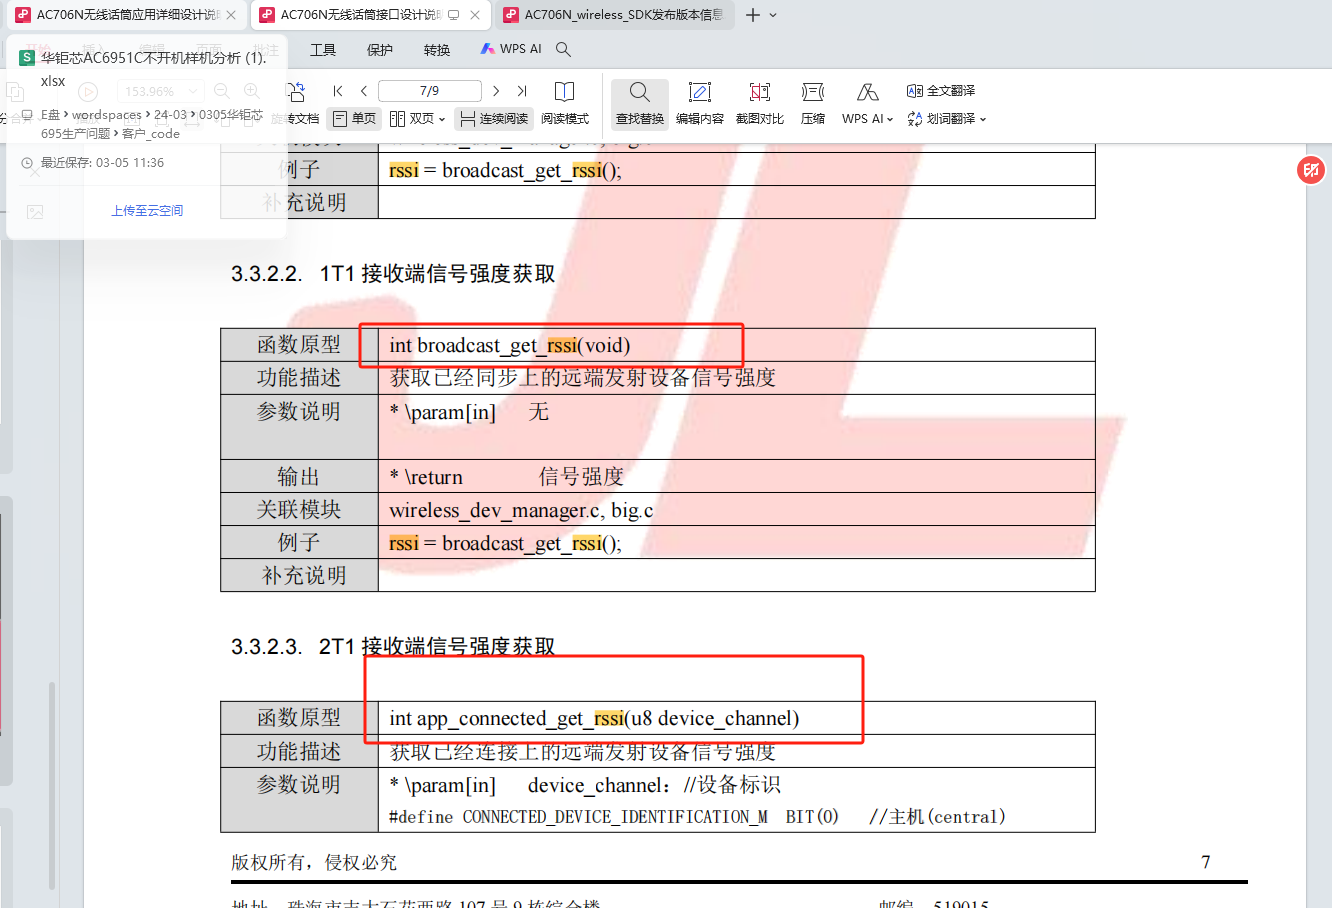The image size is (1332, 908).
Task: Open the Tools (工具) menu
Action: [x=323, y=49]
